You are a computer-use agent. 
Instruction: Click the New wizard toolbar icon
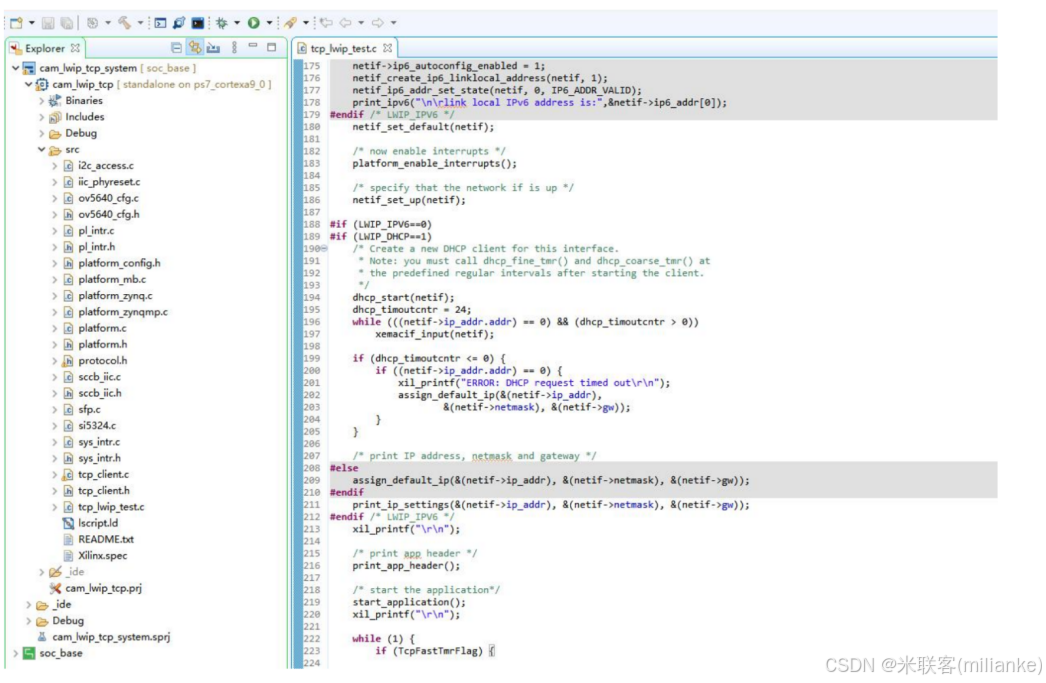pyautogui.click(x=14, y=24)
